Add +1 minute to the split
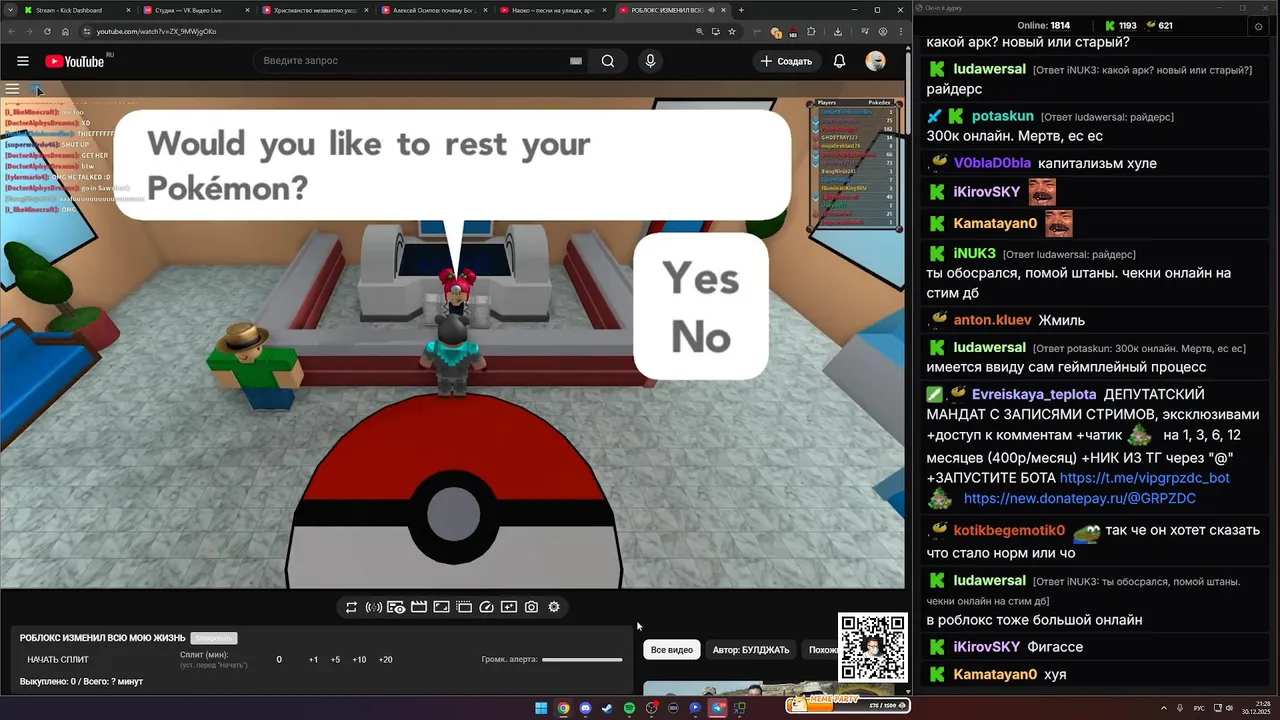 pyautogui.click(x=313, y=660)
